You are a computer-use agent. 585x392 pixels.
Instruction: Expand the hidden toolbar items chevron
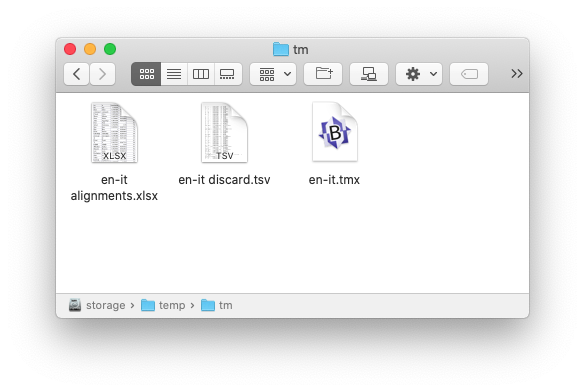pyautogui.click(x=517, y=73)
